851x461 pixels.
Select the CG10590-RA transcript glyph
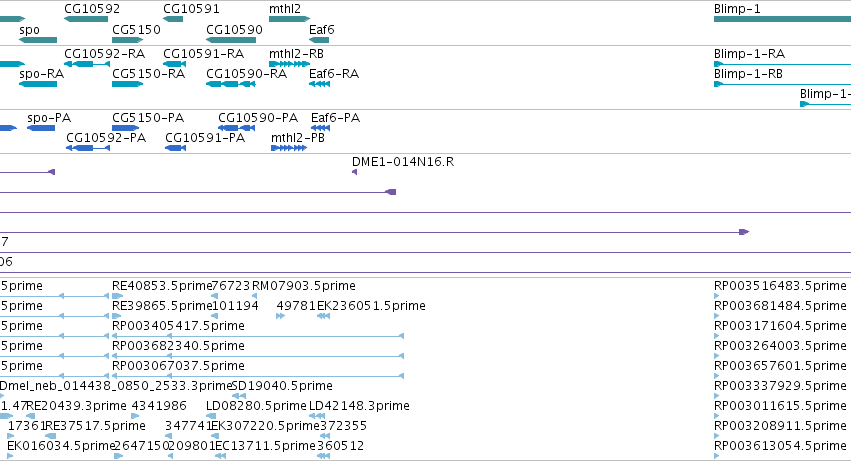point(231,84)
